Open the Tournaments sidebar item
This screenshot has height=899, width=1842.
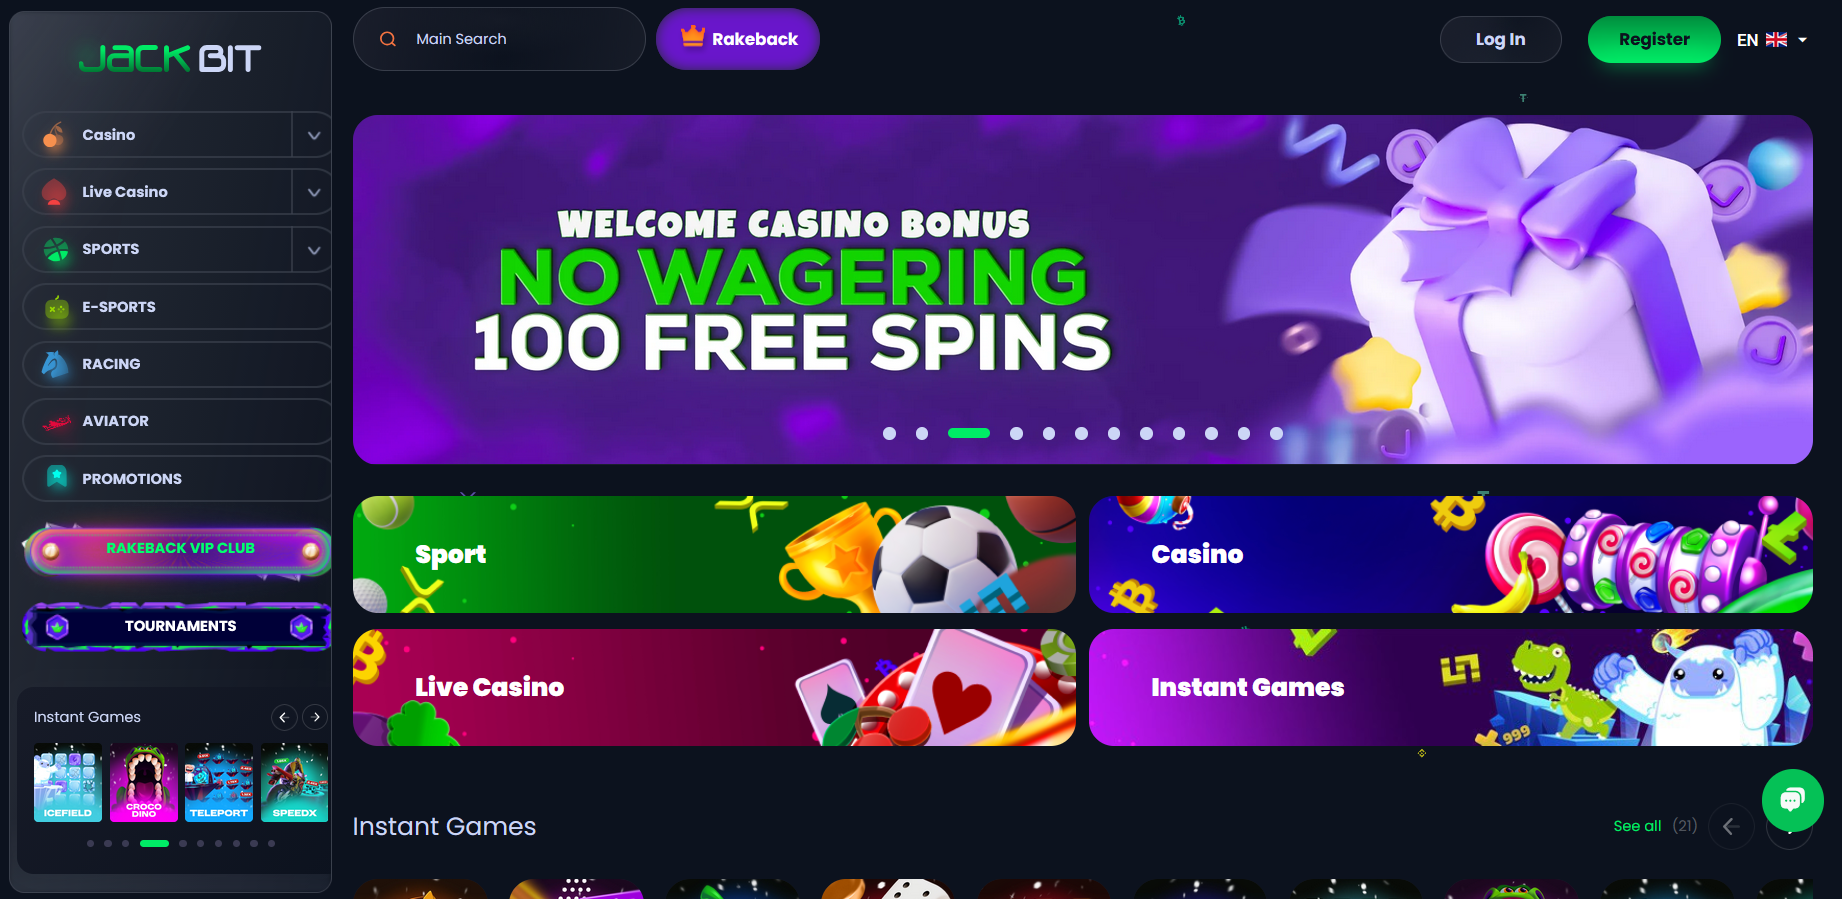pos(177,626)
